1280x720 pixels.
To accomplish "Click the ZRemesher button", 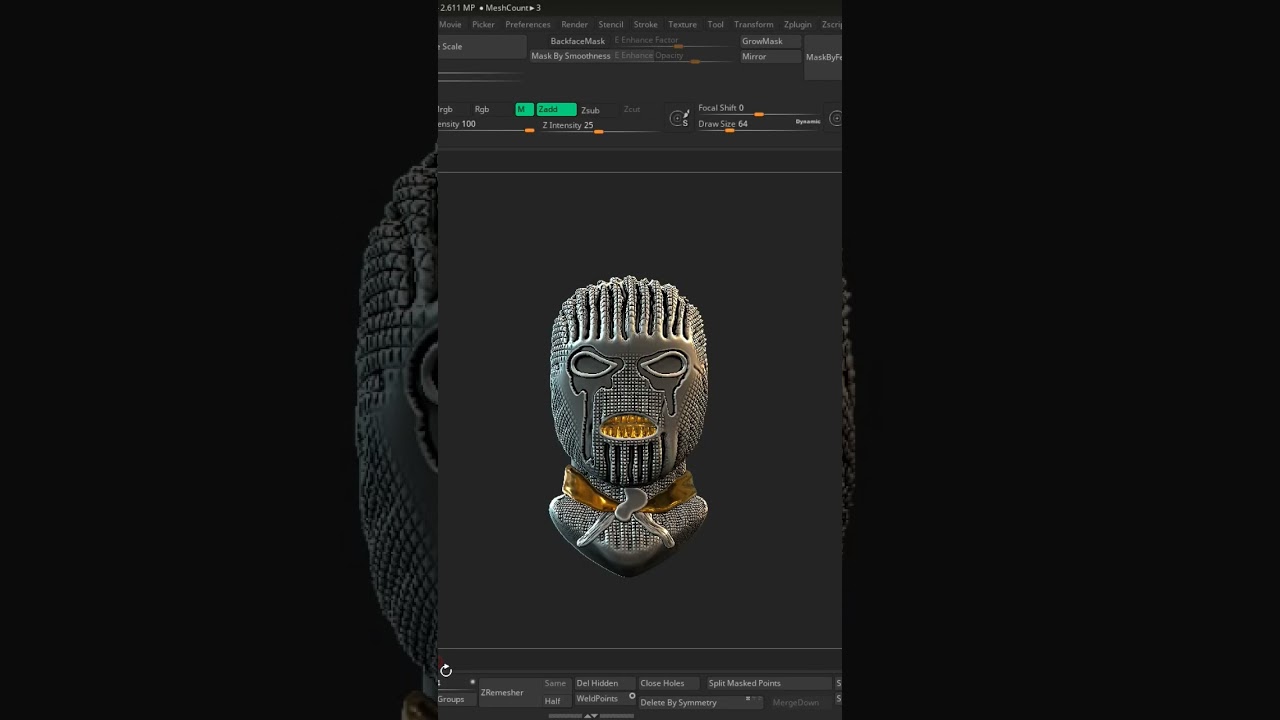I will 502,692.
